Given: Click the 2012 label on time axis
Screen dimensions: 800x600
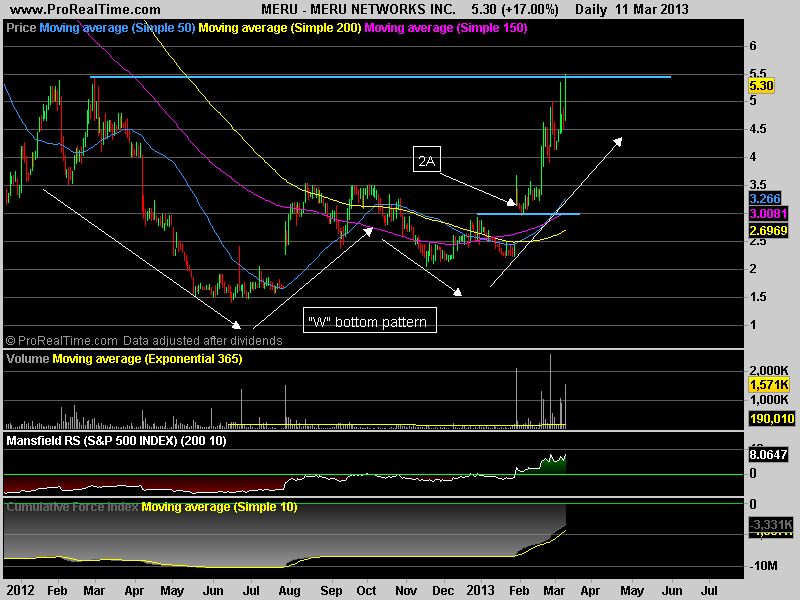Looking at the screenshot, I should click(20, 590).
